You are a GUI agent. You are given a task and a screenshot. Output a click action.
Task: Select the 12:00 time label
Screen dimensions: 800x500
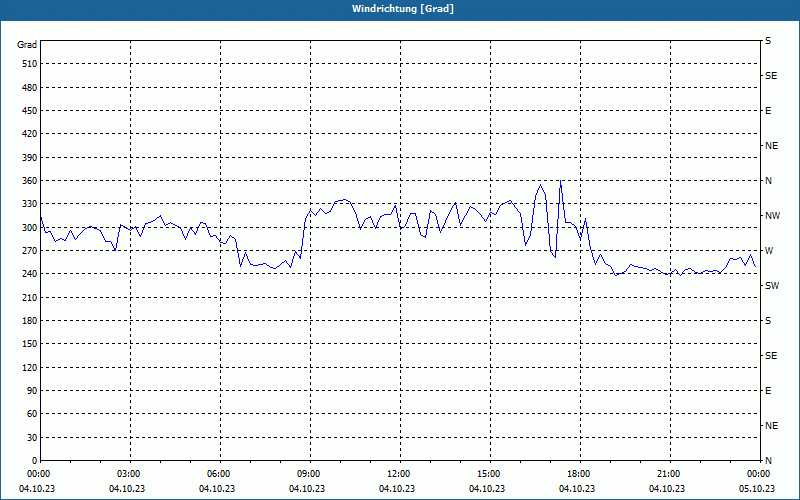pyautogui.click(x=398, y=474)
